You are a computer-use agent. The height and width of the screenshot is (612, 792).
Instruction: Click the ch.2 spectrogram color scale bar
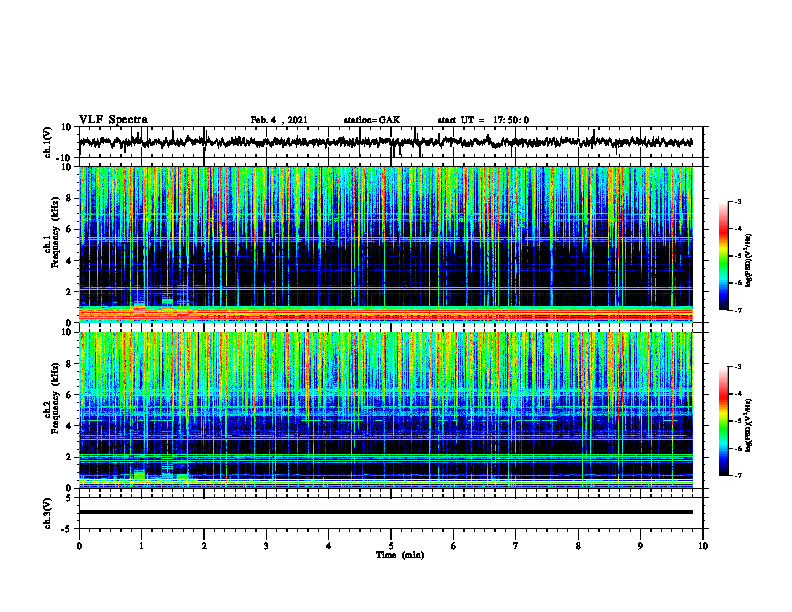(x=723, y=421)
